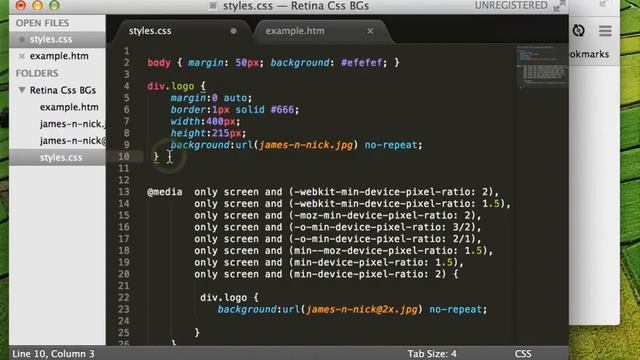Click line number 22 in gutter
The width and height of the screenshot is (640, 360).
click(x=124, y=298)
